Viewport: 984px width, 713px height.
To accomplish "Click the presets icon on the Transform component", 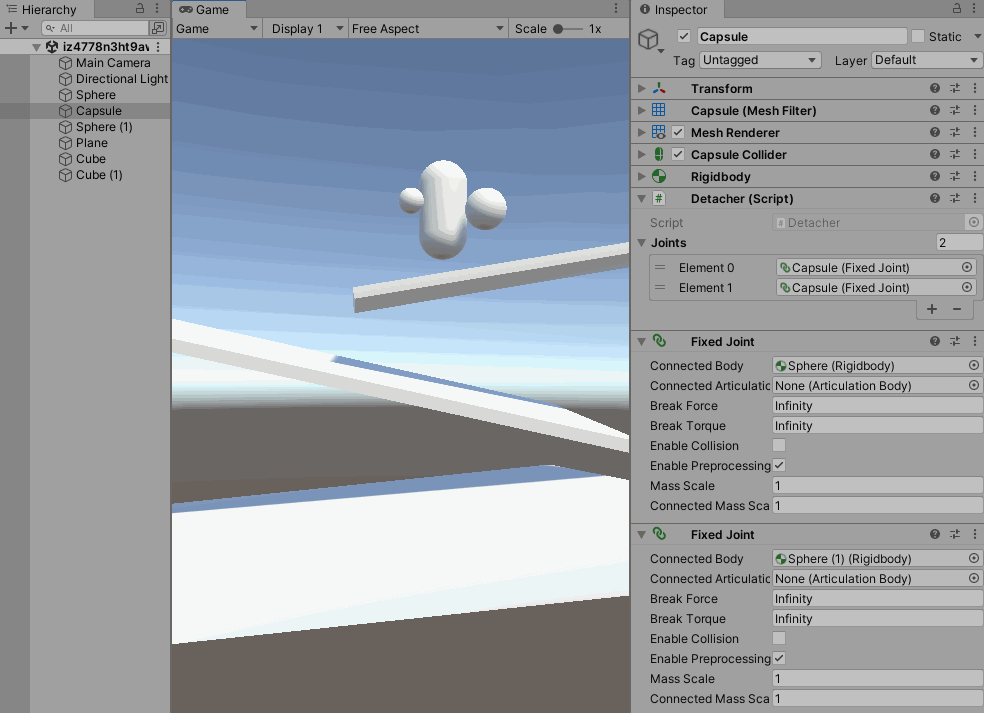I will point(955,88).
